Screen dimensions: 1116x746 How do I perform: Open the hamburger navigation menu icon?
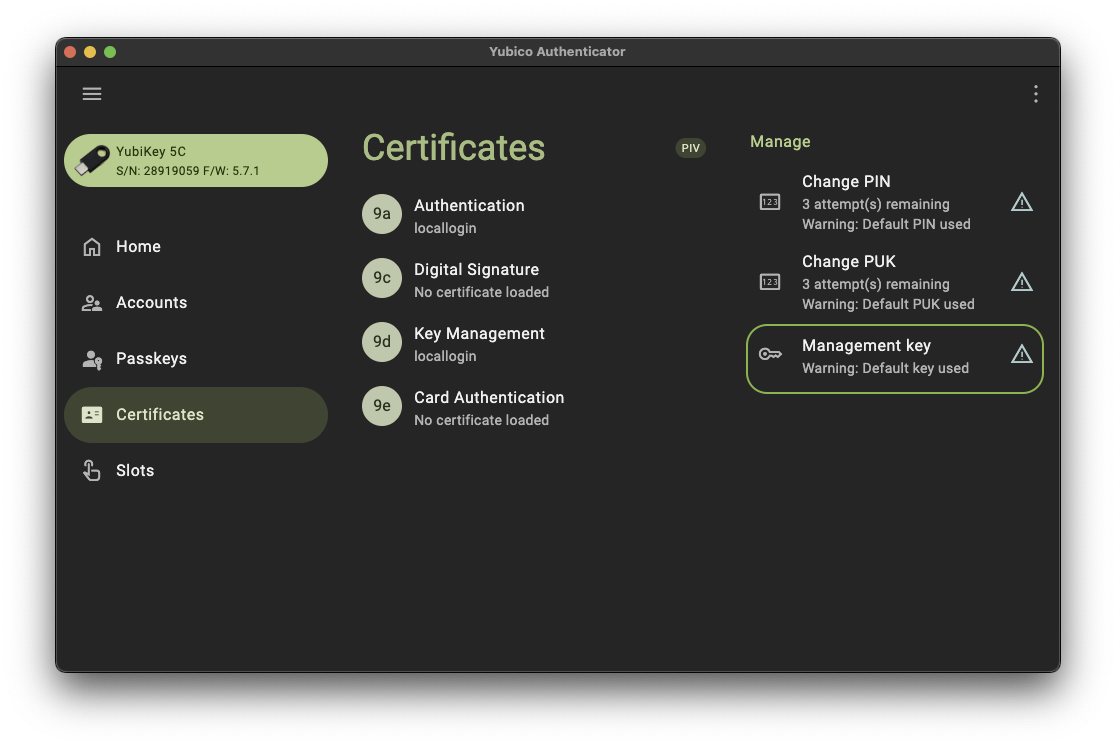tap(92, 94)
